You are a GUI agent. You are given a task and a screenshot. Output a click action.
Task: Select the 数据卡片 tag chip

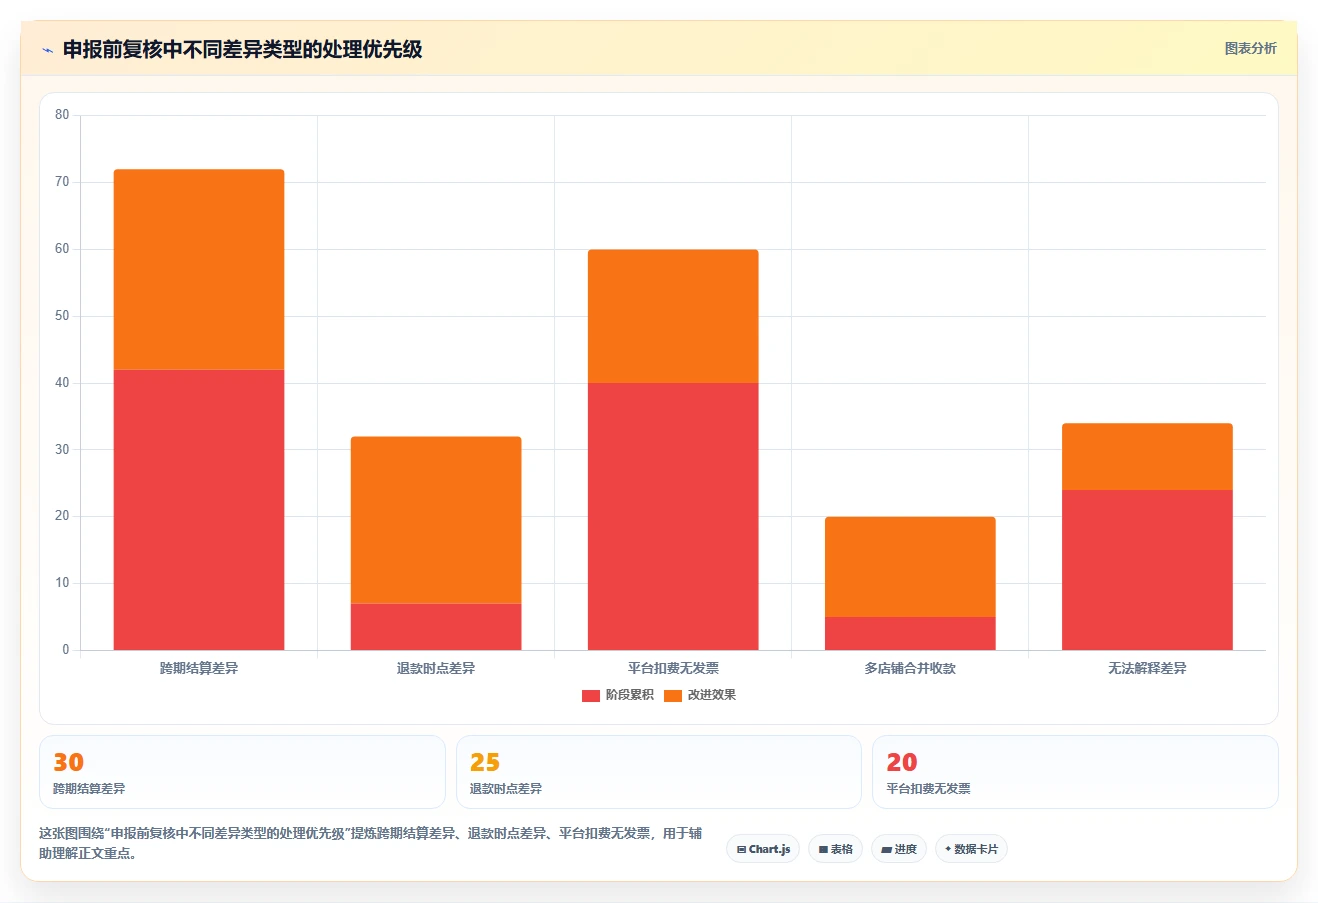971,849
